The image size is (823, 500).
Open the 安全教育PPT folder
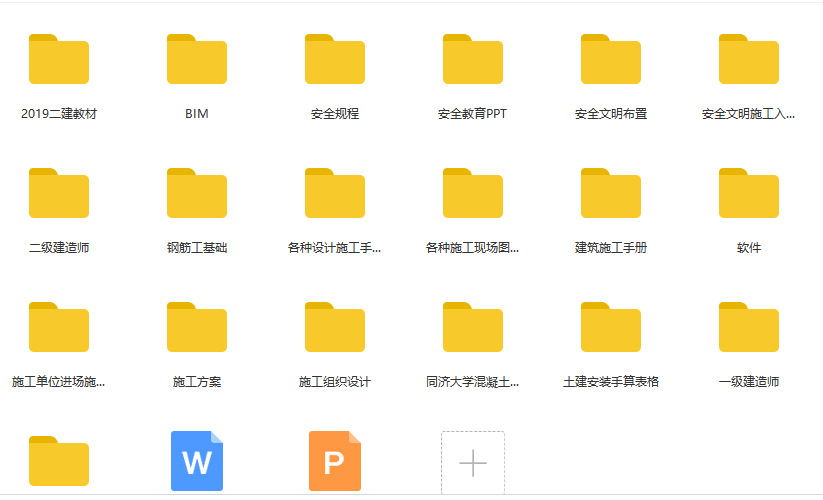pyautogui.click(x=473, y=60)
